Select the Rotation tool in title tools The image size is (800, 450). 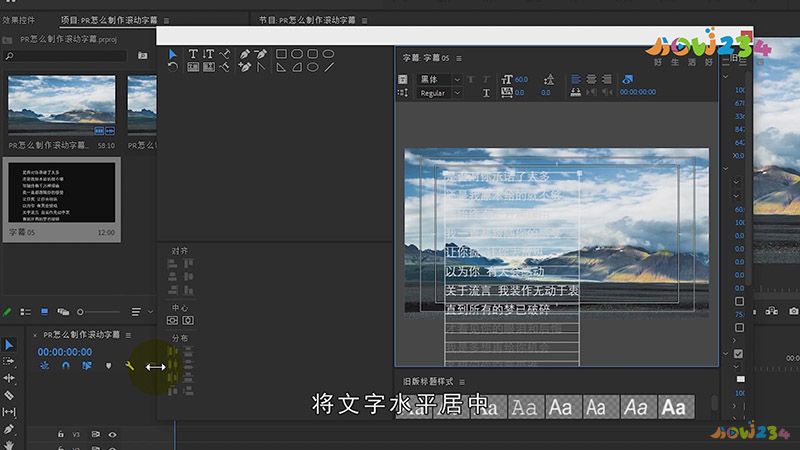click(172, 67)
